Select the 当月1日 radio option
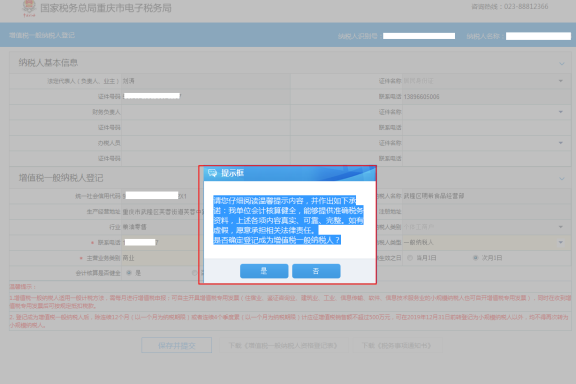The width and height of the screenshot is (576, 384). click(410, 258)
